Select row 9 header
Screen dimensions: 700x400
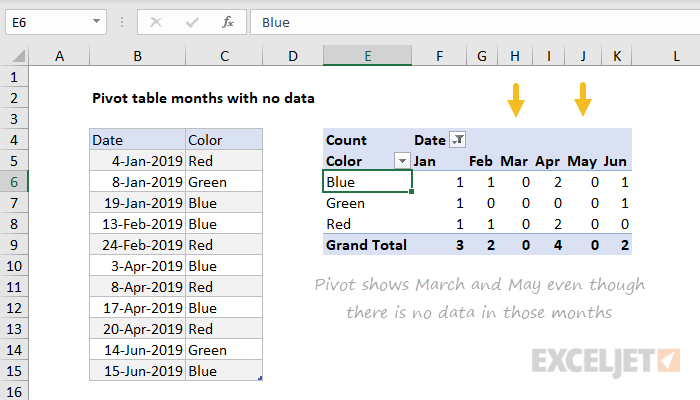tap(14, 245)
